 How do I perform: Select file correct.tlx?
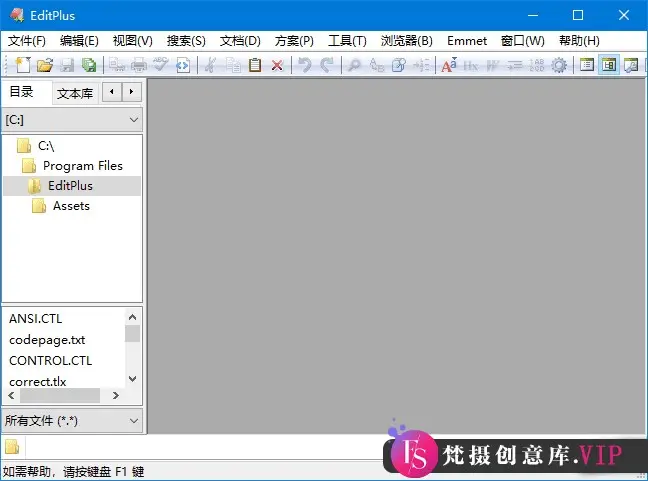point(38,381)
